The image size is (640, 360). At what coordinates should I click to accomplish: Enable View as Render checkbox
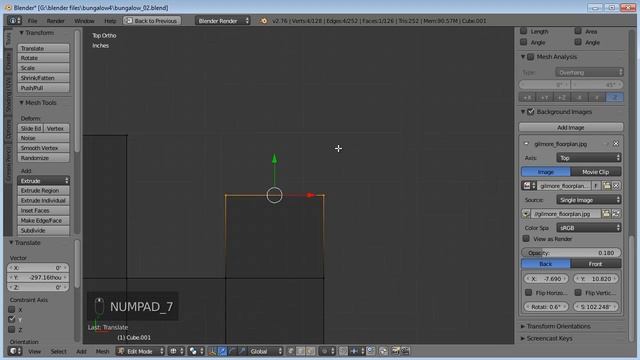pyautogui.click(x=526, y=238)
